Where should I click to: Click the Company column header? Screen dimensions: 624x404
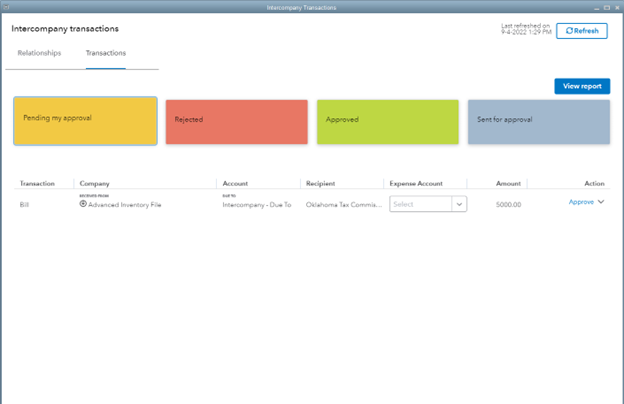tap(94, 183)
